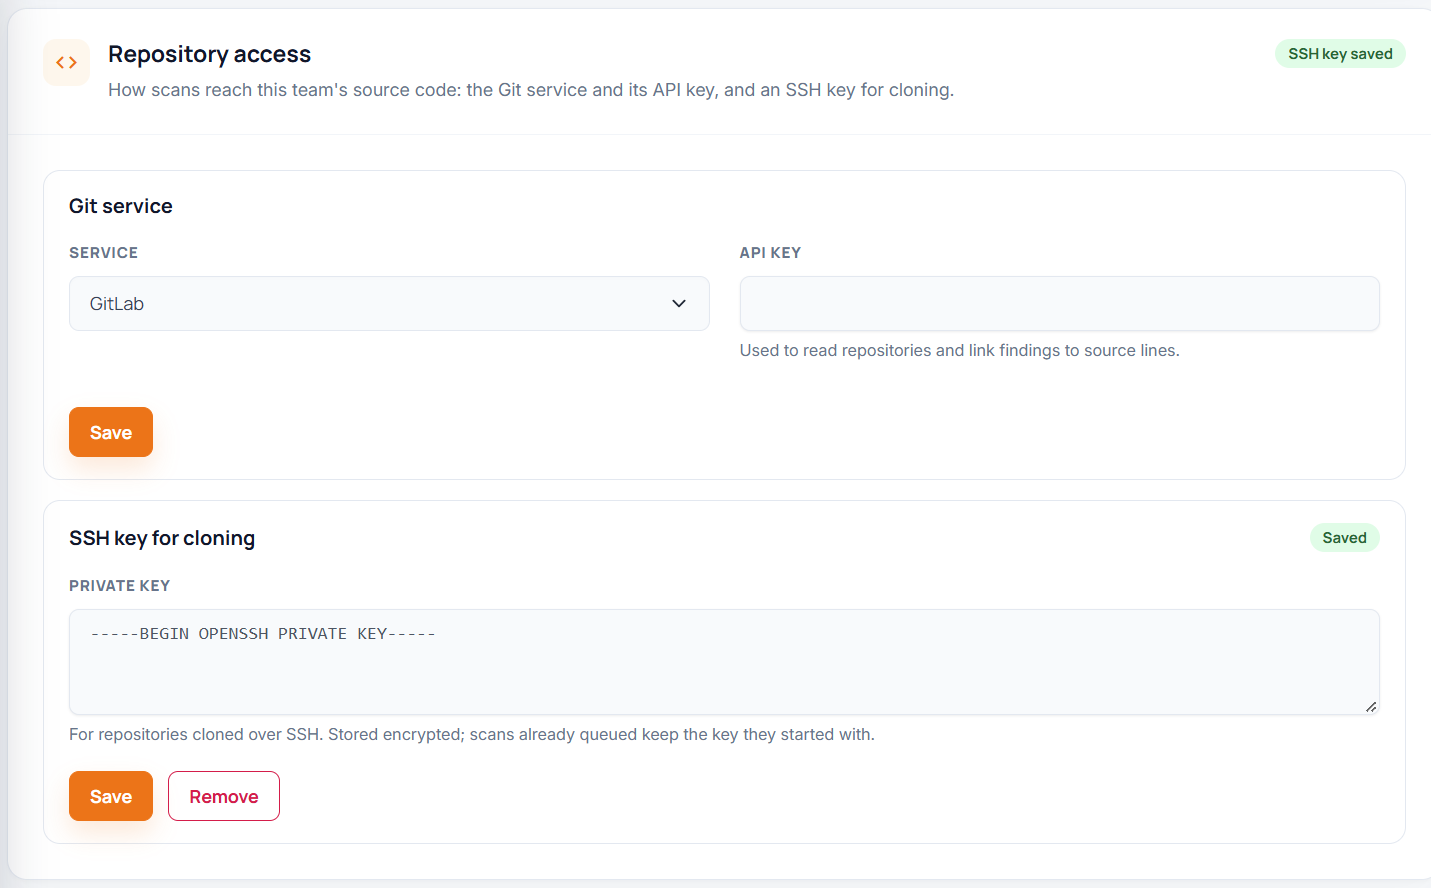Image resolution: width=1431 pixels, height=888 pixels.
Task: Click the 'How scans reach this team's' description
Action: [x=531, y=90]
